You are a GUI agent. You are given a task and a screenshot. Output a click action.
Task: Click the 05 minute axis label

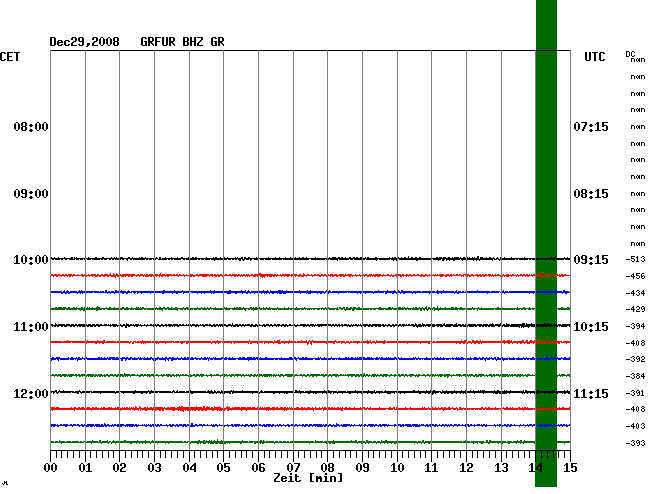point(223,468)
